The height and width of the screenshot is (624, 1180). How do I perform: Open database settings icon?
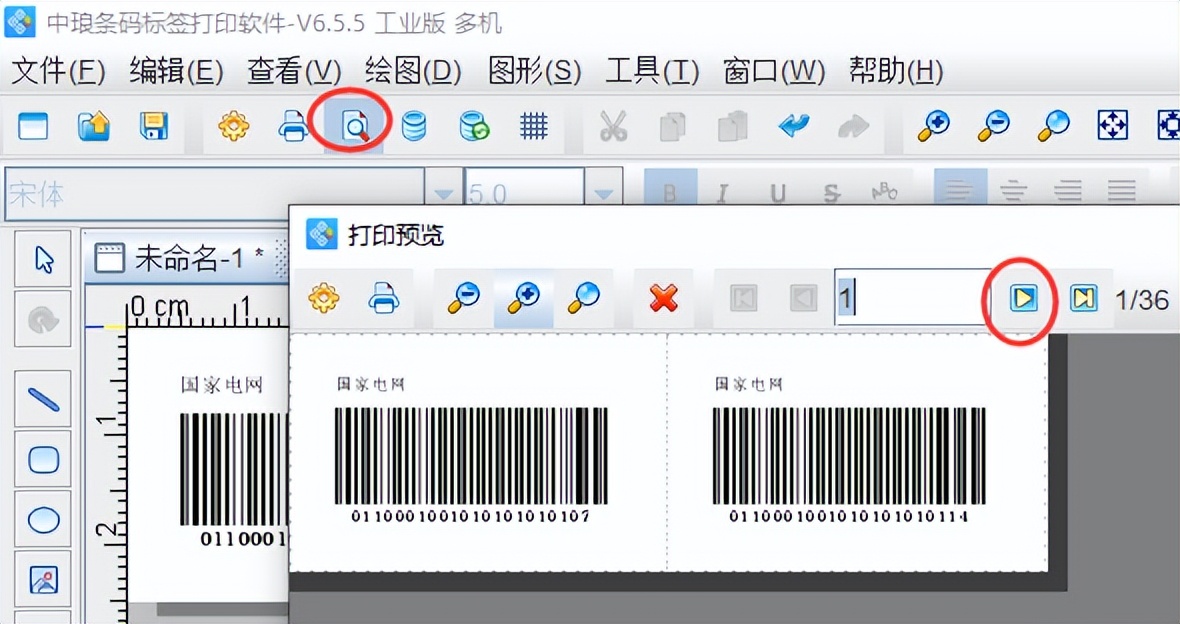414,126
